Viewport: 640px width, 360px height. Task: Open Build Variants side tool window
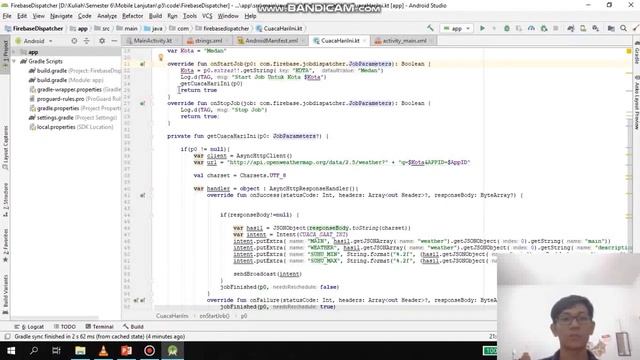coord(5,294)
